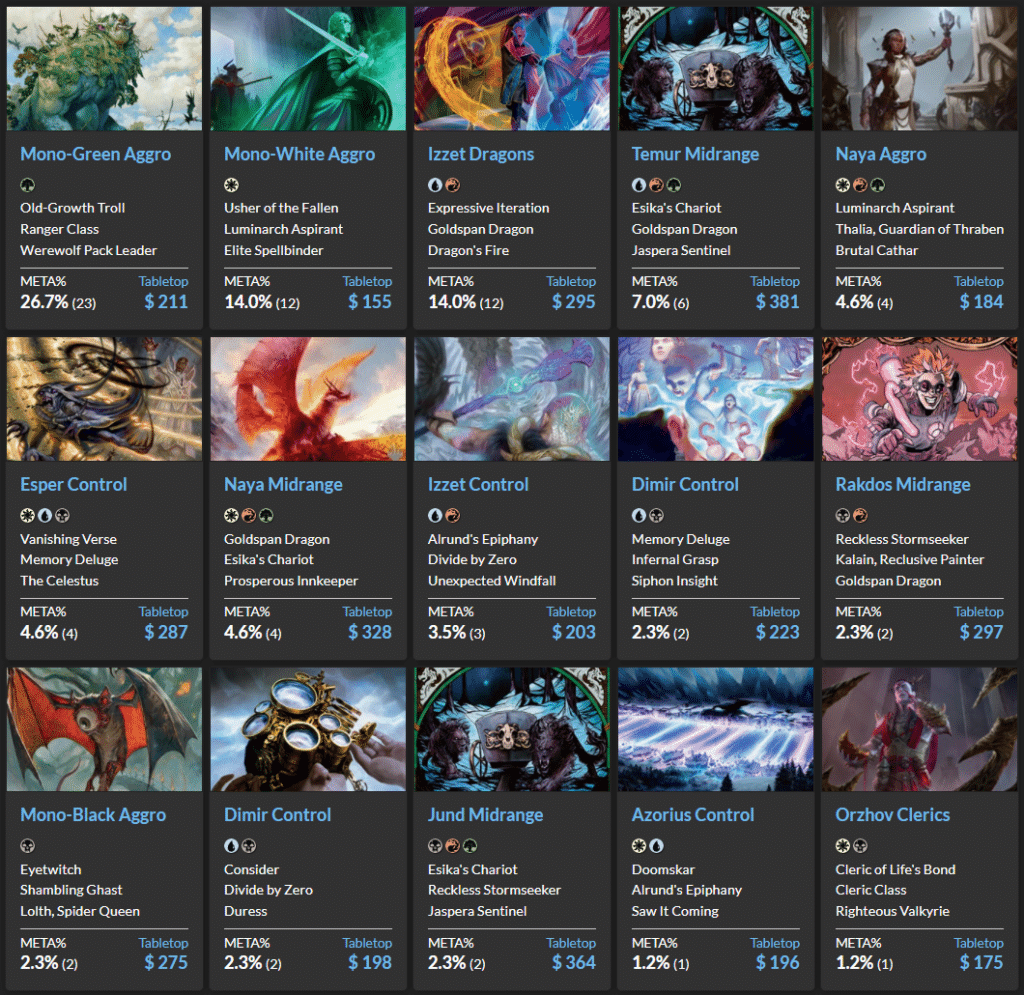
Task: Click the $381 Tabletop price for Temur Midrange
Action: (777, 301)
